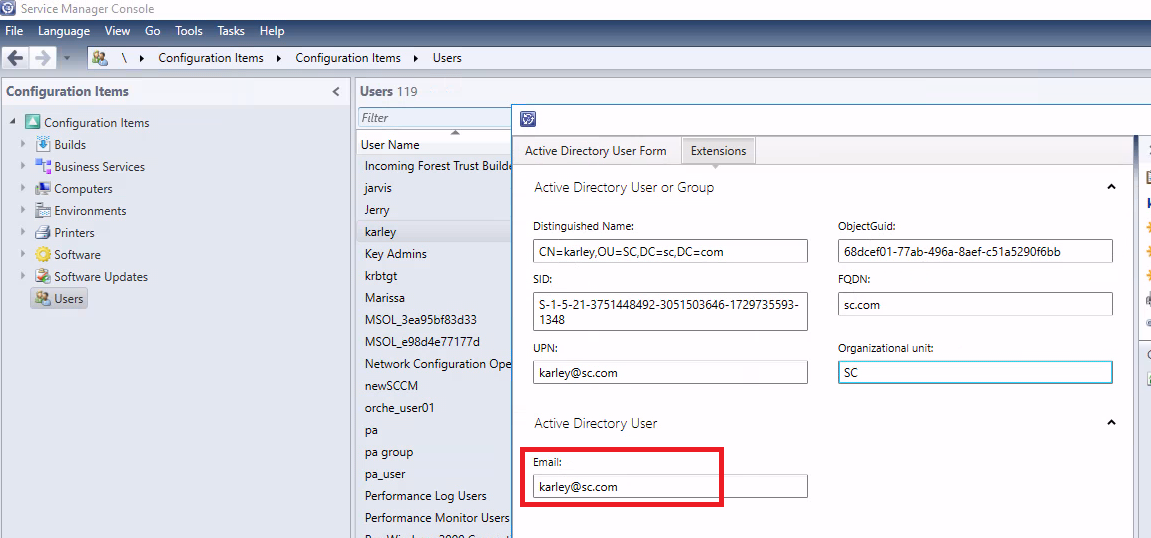Select user row 'pa_user'
Image resolution: width=1151 pixels, height=538 pixels.
(434, 474)
